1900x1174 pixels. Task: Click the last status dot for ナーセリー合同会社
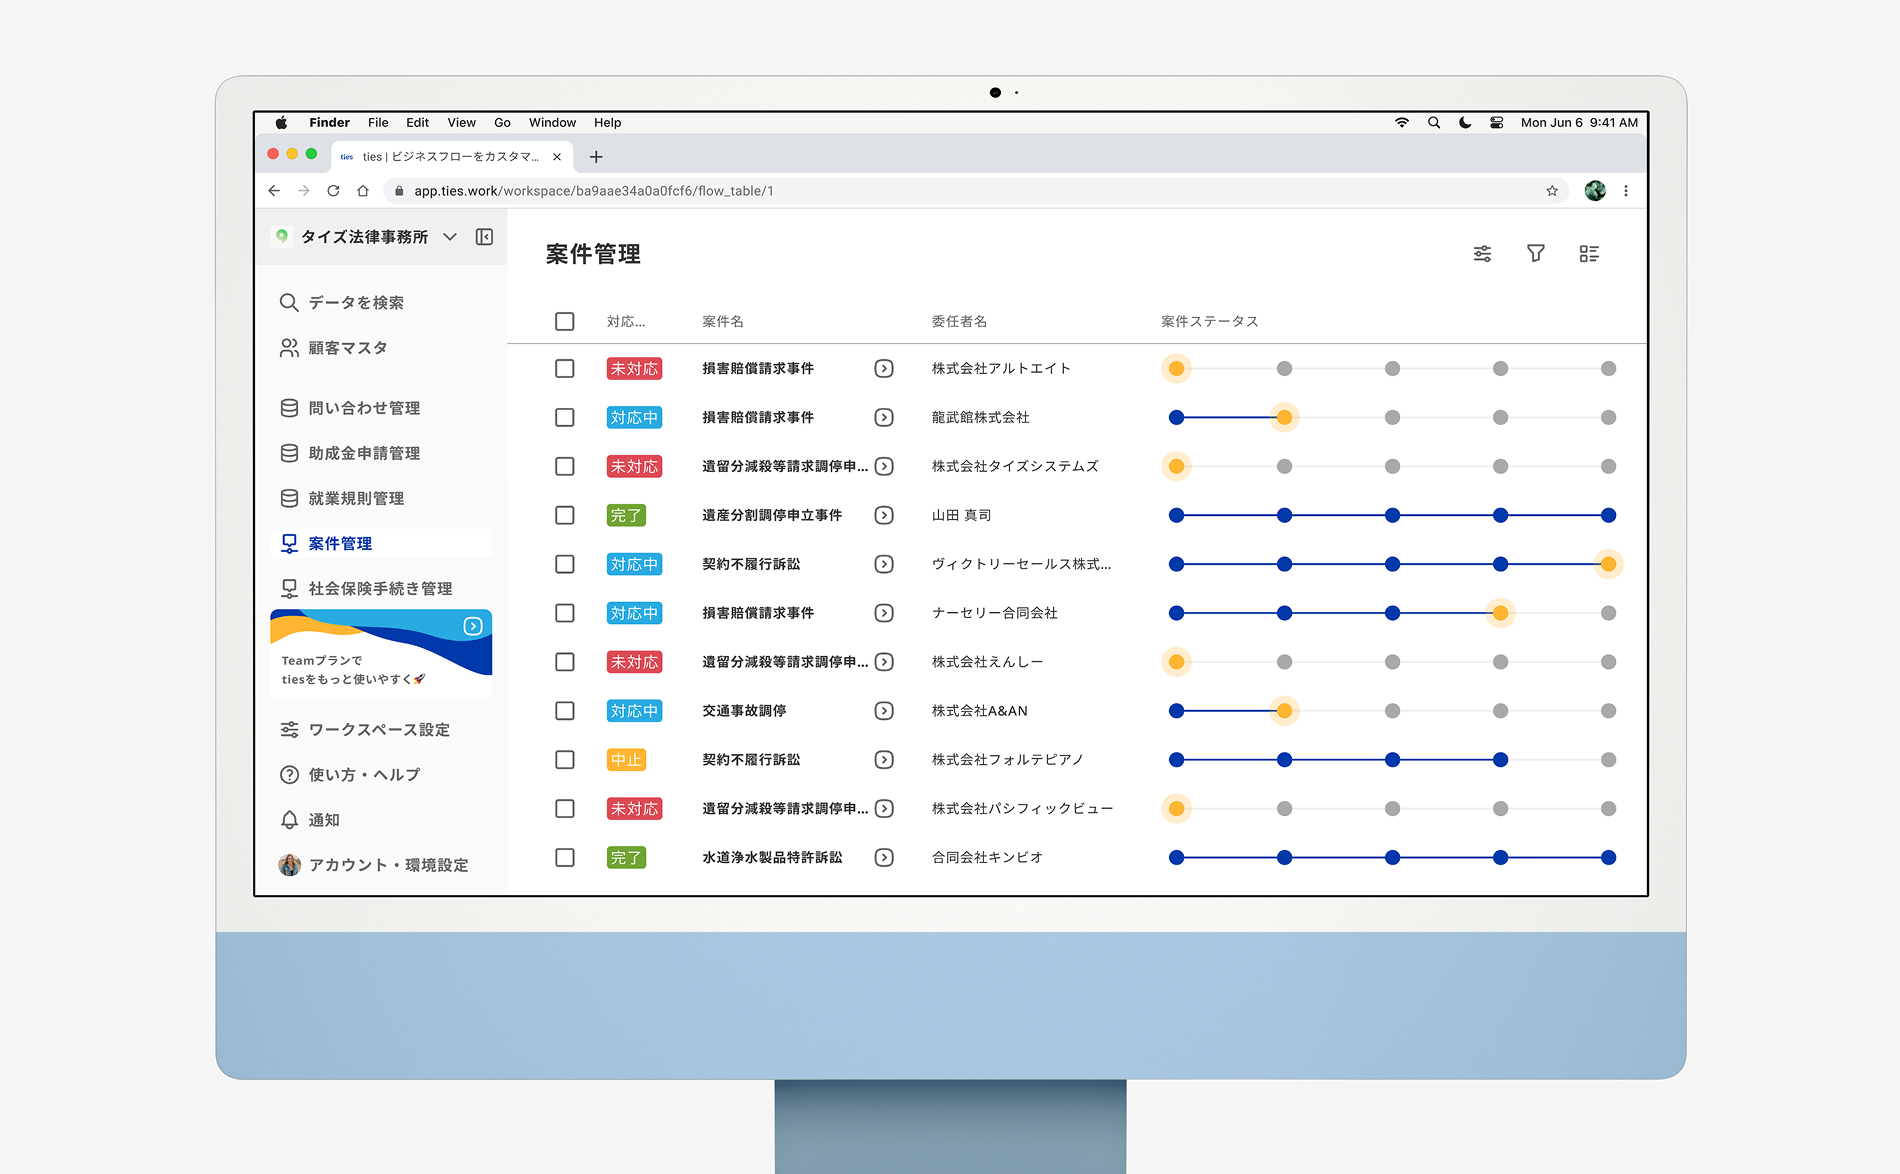coord(1608,613)
